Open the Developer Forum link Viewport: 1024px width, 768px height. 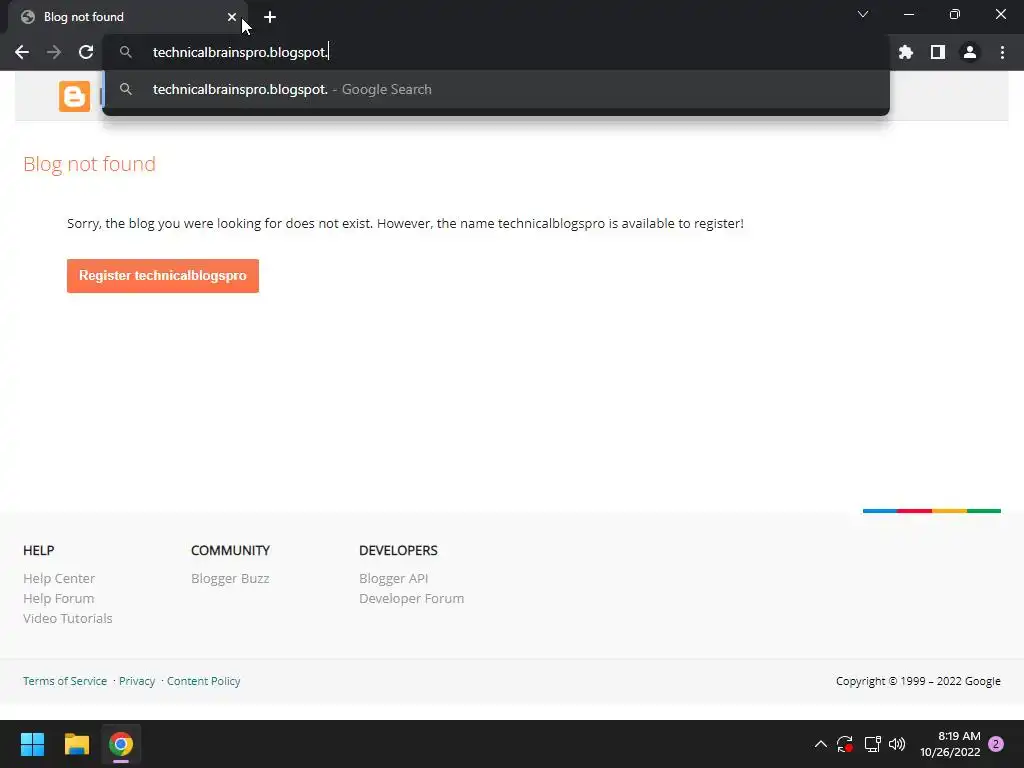(411, 598)
